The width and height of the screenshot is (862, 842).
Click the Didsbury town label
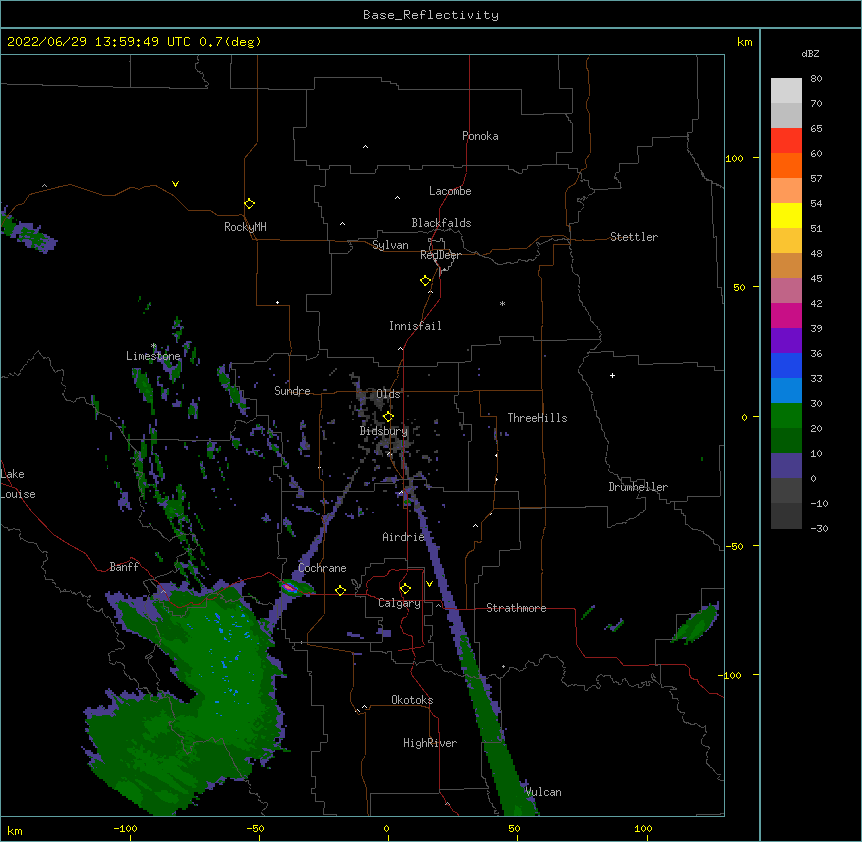pos(384,431)
